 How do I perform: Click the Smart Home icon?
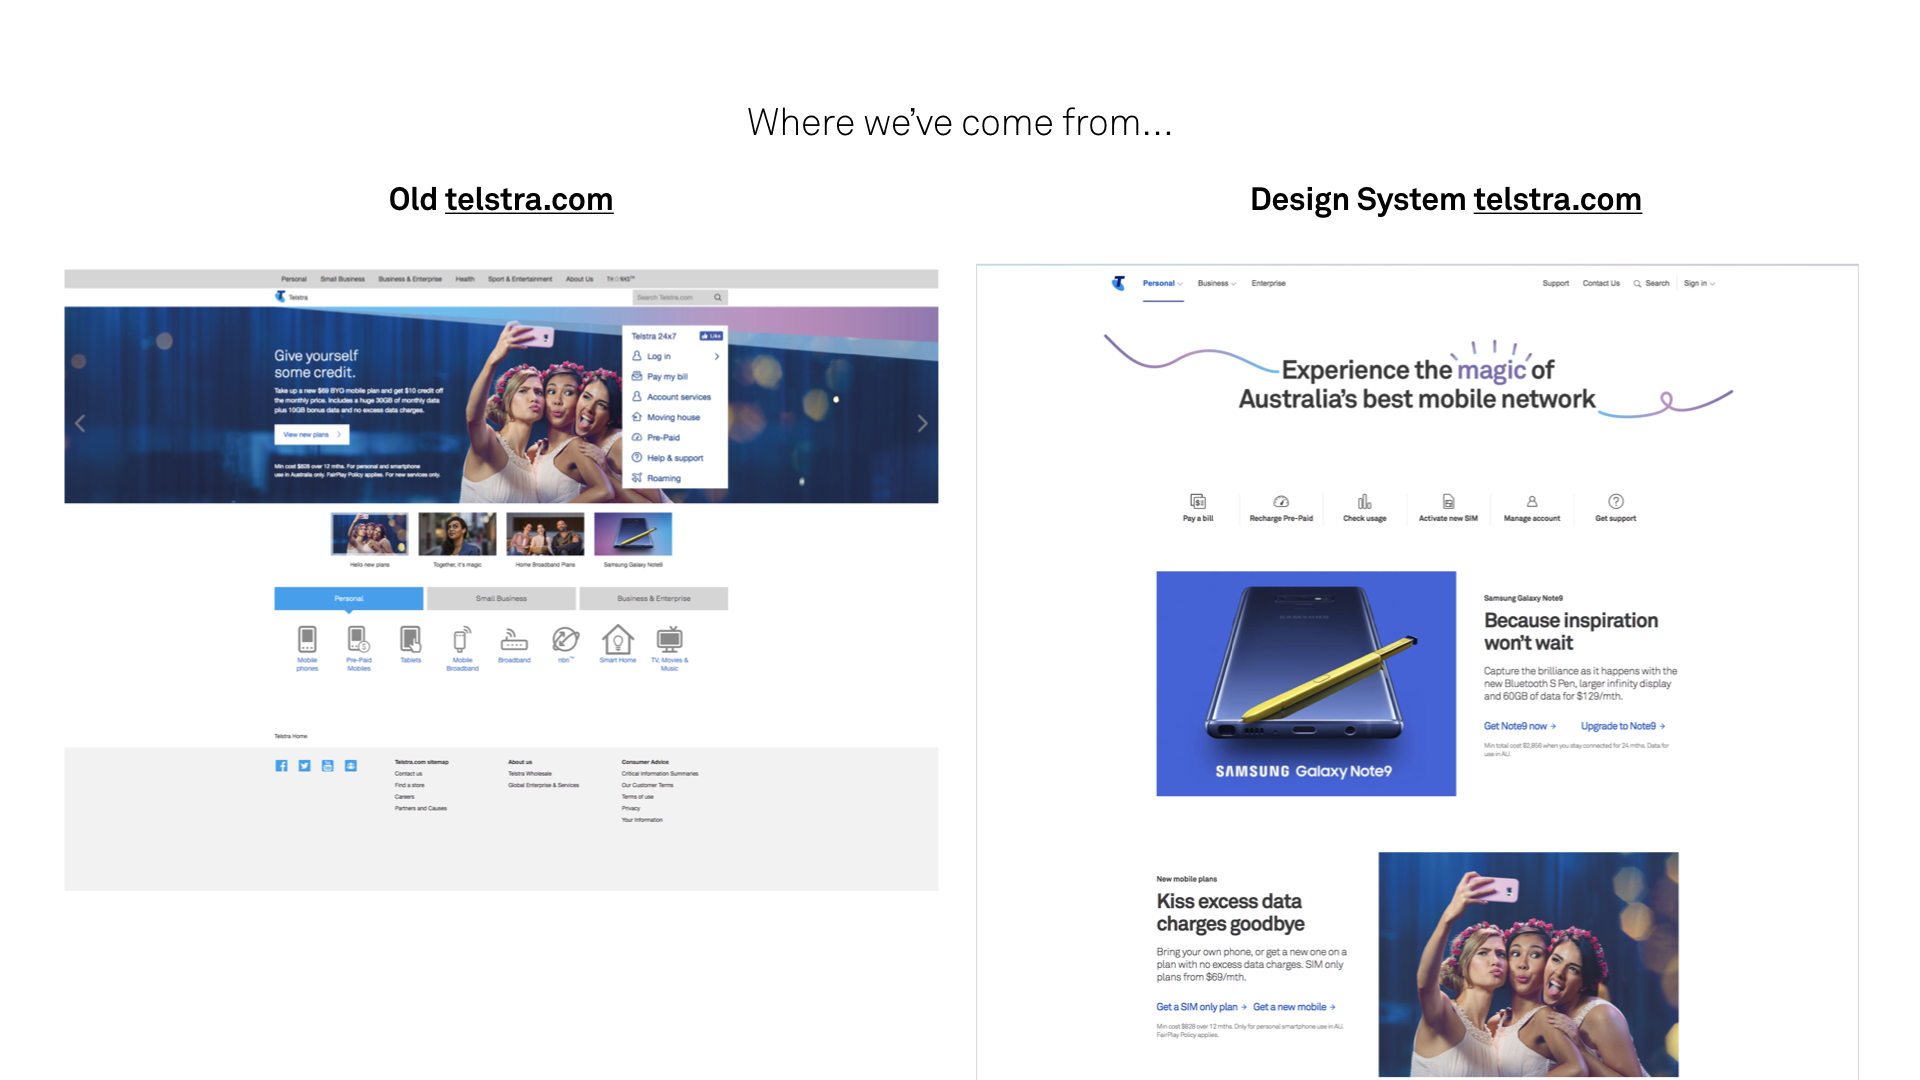click(618, 639)
